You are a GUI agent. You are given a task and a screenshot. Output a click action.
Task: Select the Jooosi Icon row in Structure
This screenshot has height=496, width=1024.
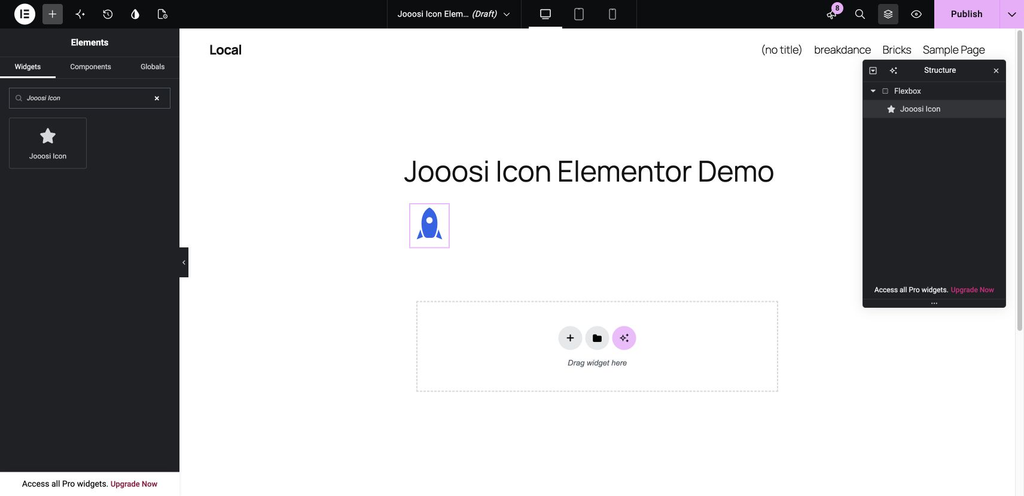coord(934,109)
